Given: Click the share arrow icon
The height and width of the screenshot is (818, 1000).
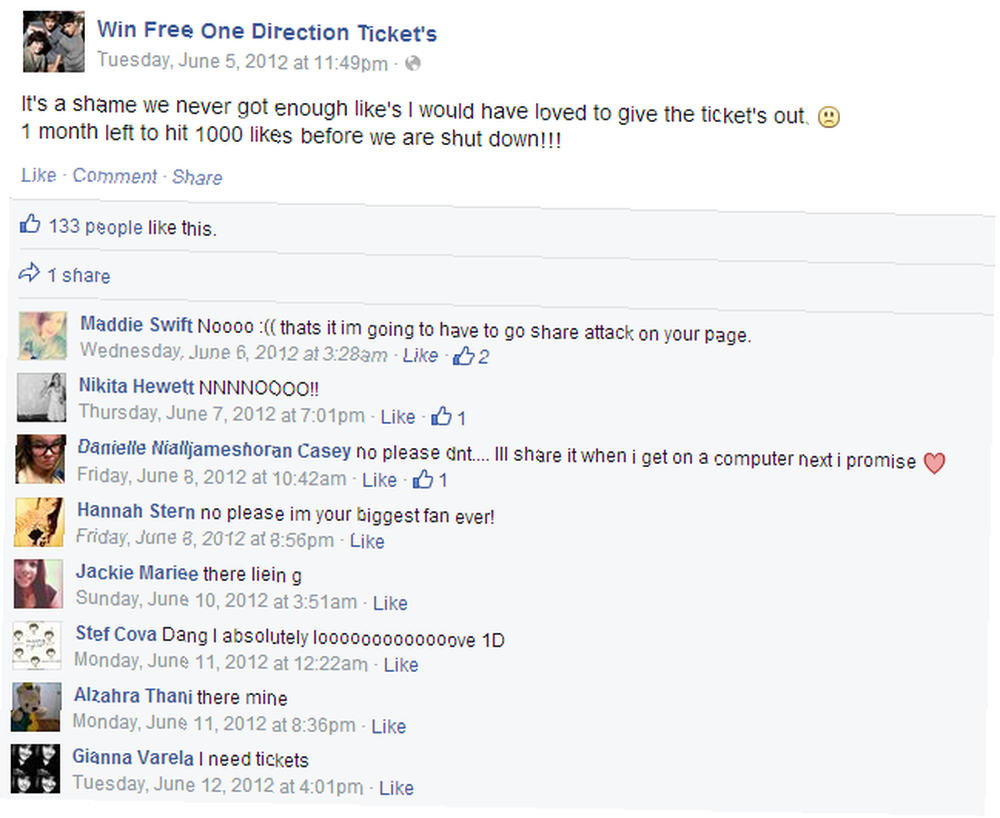Looking at the screenshot, I should click(x=29, y=273).
